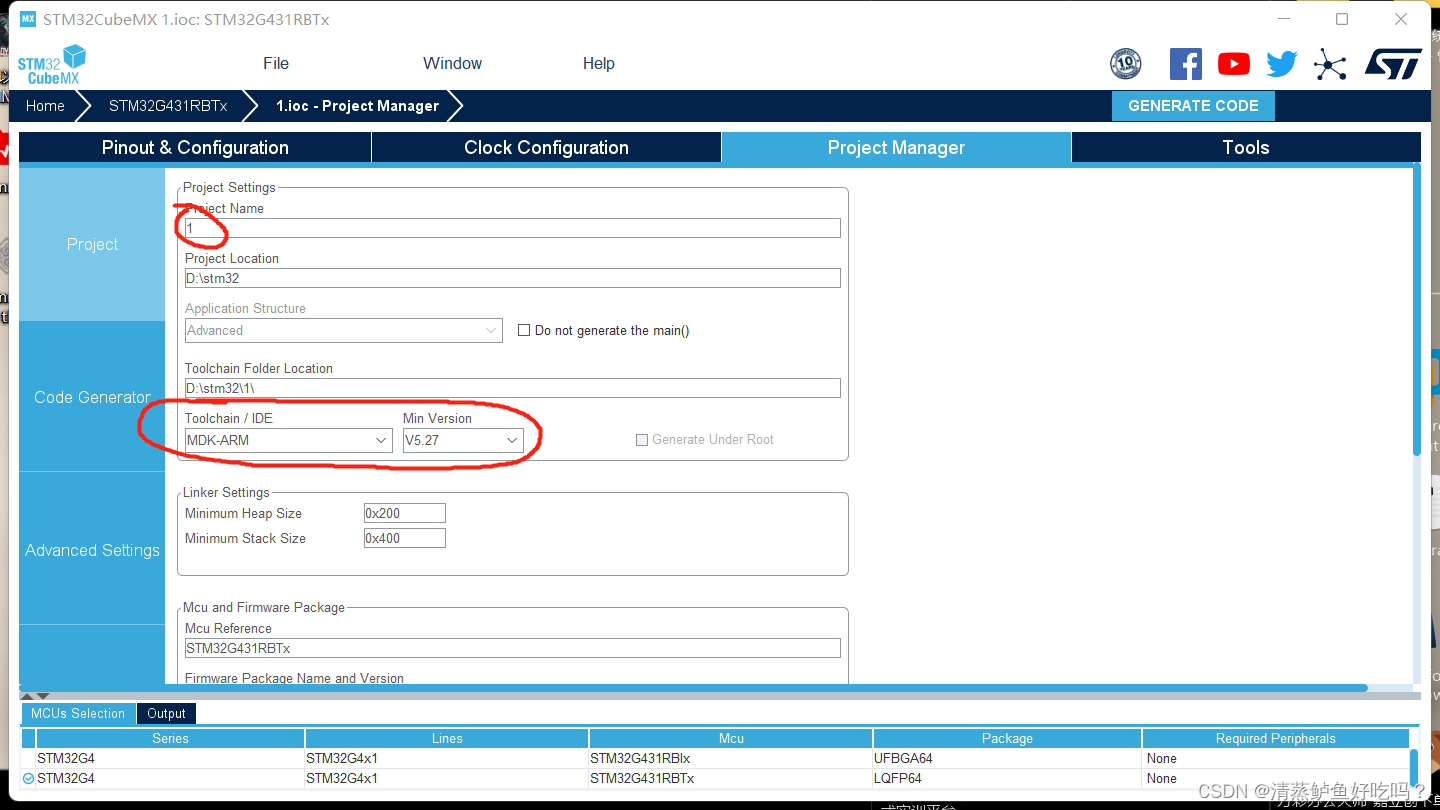Click the Toolchain Folder Location field
The height and width of the screenshot is (810, 1440).
tap(513, 388)
